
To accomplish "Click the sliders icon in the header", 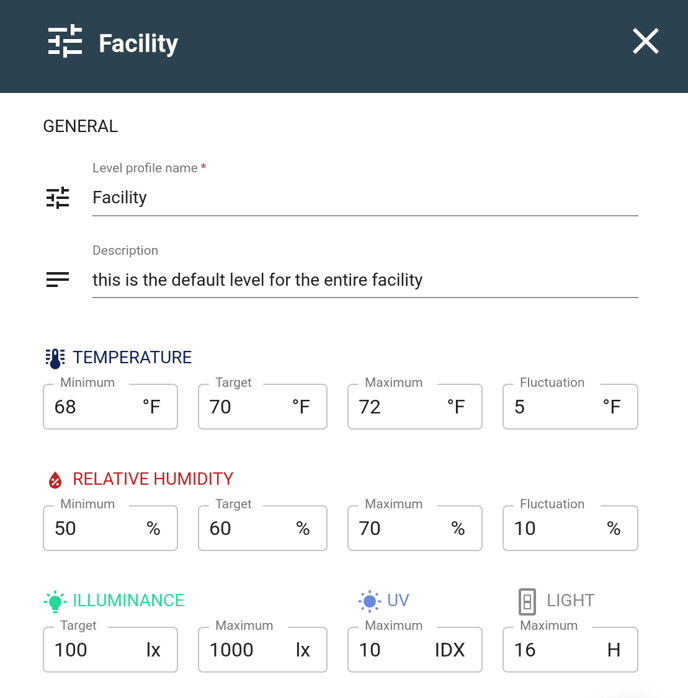I will (x=65, y=41).
